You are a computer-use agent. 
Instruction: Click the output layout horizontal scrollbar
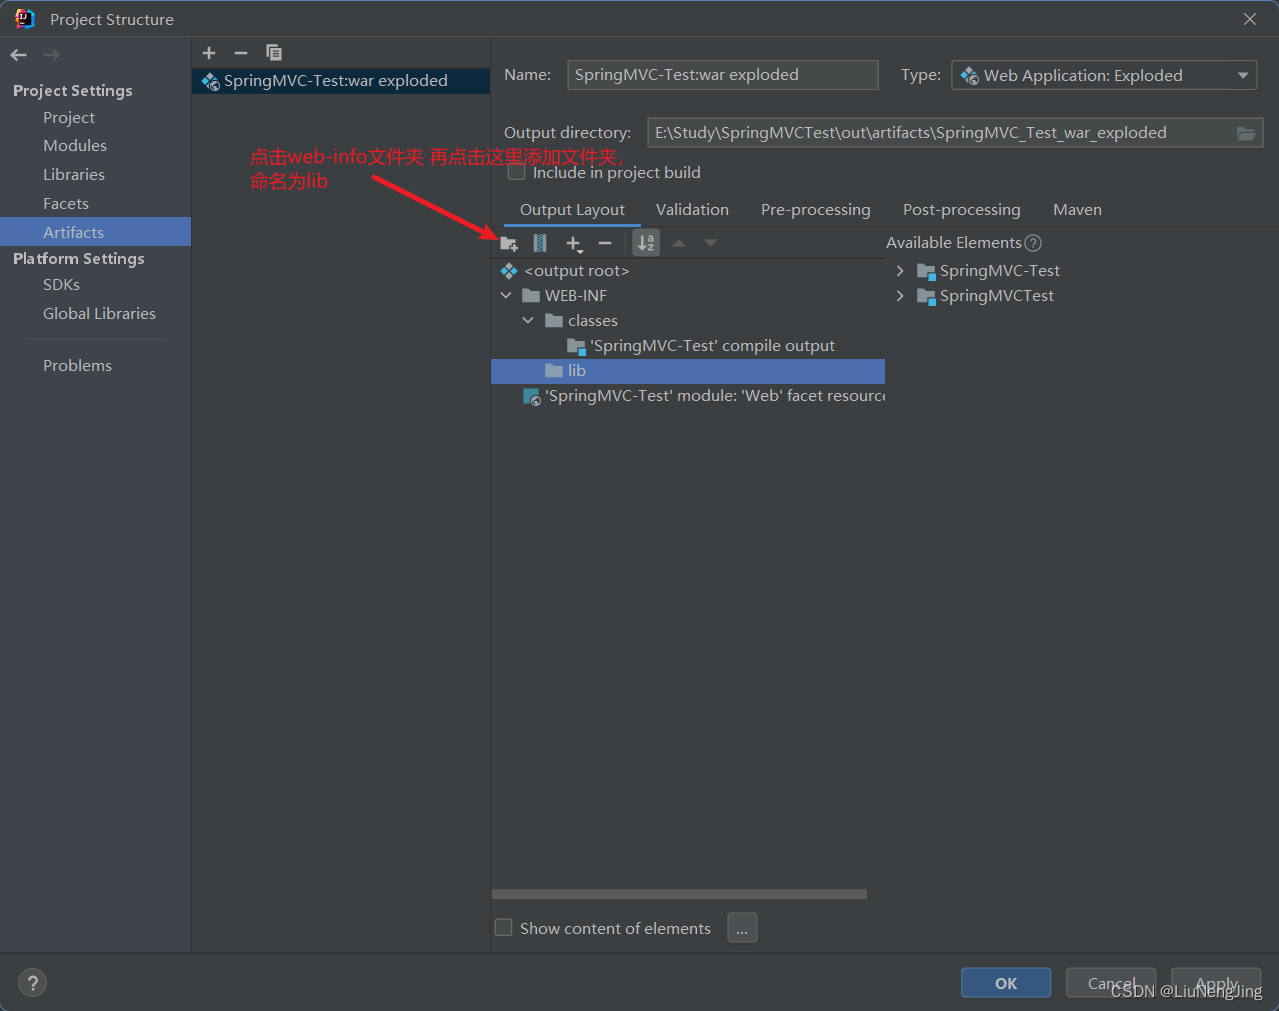[x=679, y=894]
